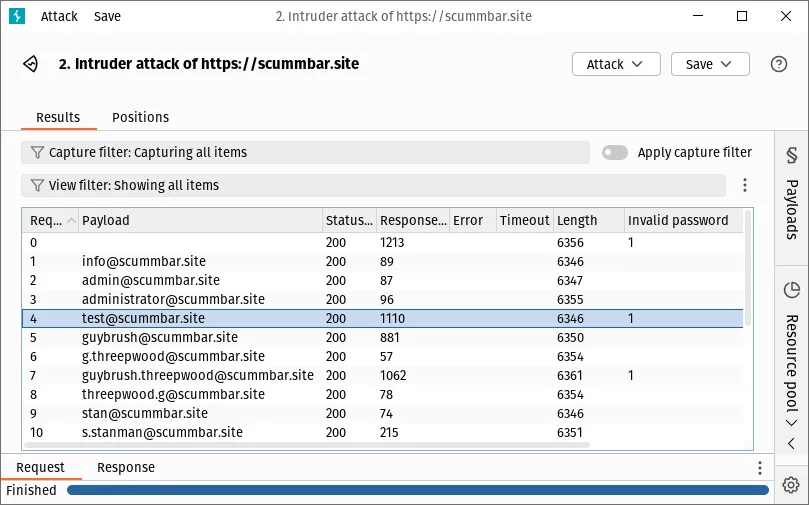This screenshot has height=505, width=809.
Task: Sort by Timeout column header
Action: [525, 221]
